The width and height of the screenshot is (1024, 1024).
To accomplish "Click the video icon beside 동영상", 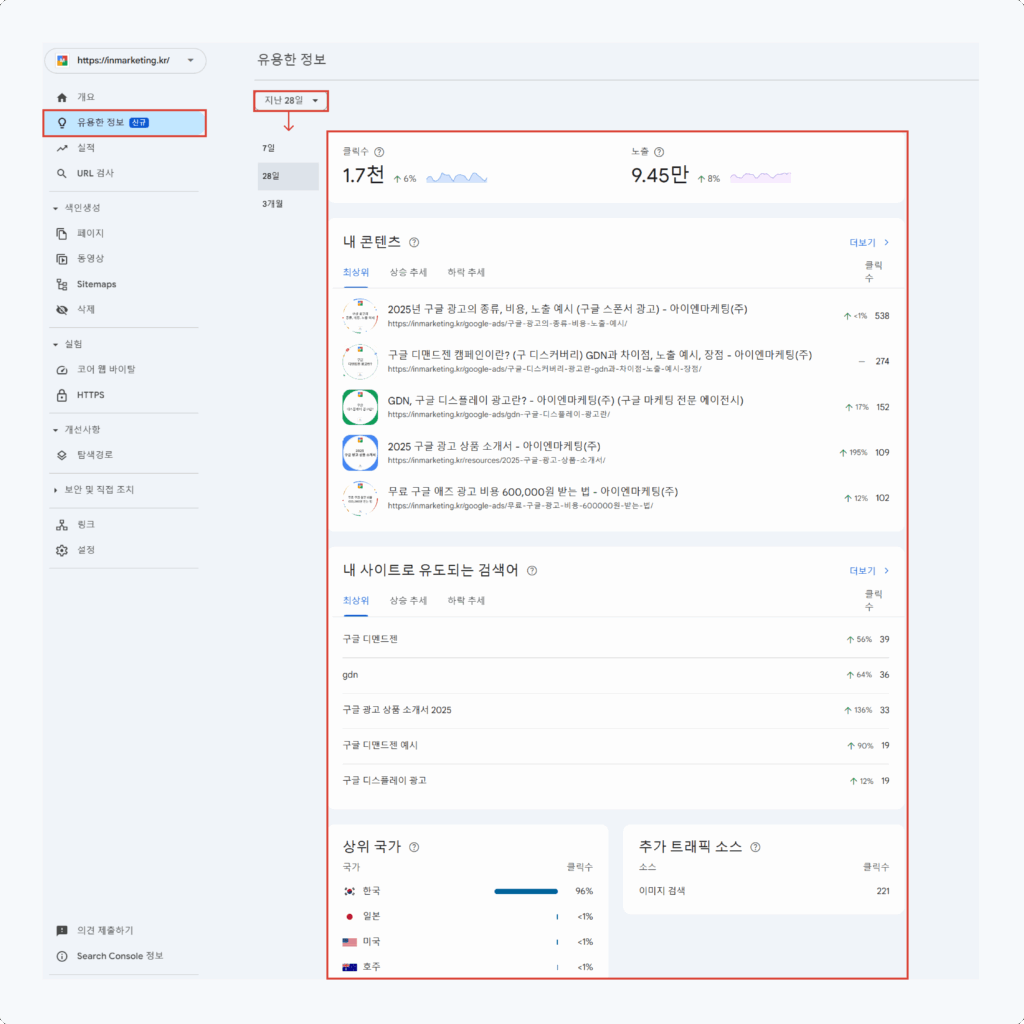I will [x=62, y=259].
